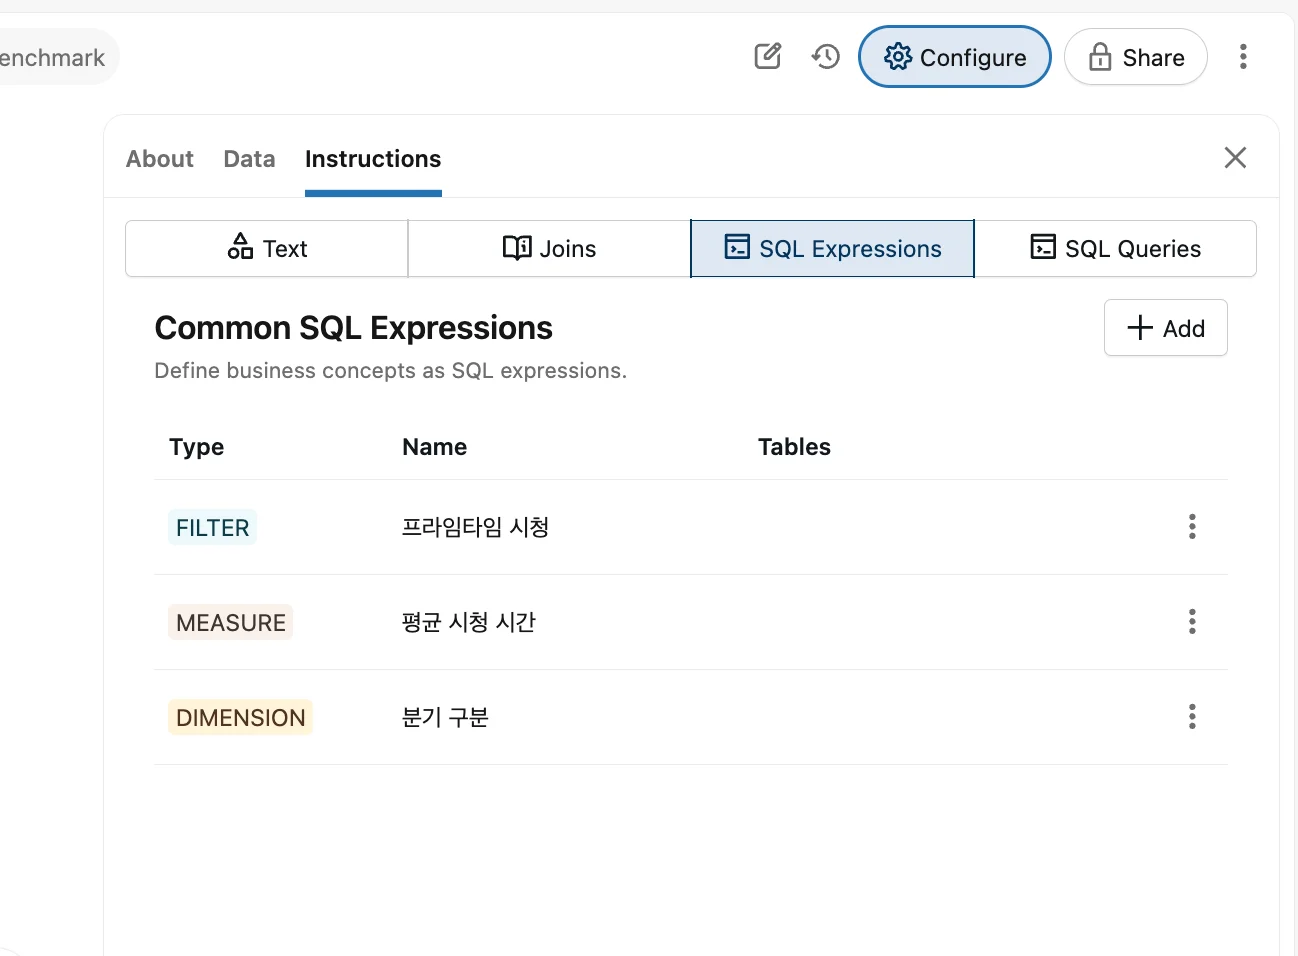
Task: Click the edit pencil icon
Action: (x=768, y=56)
